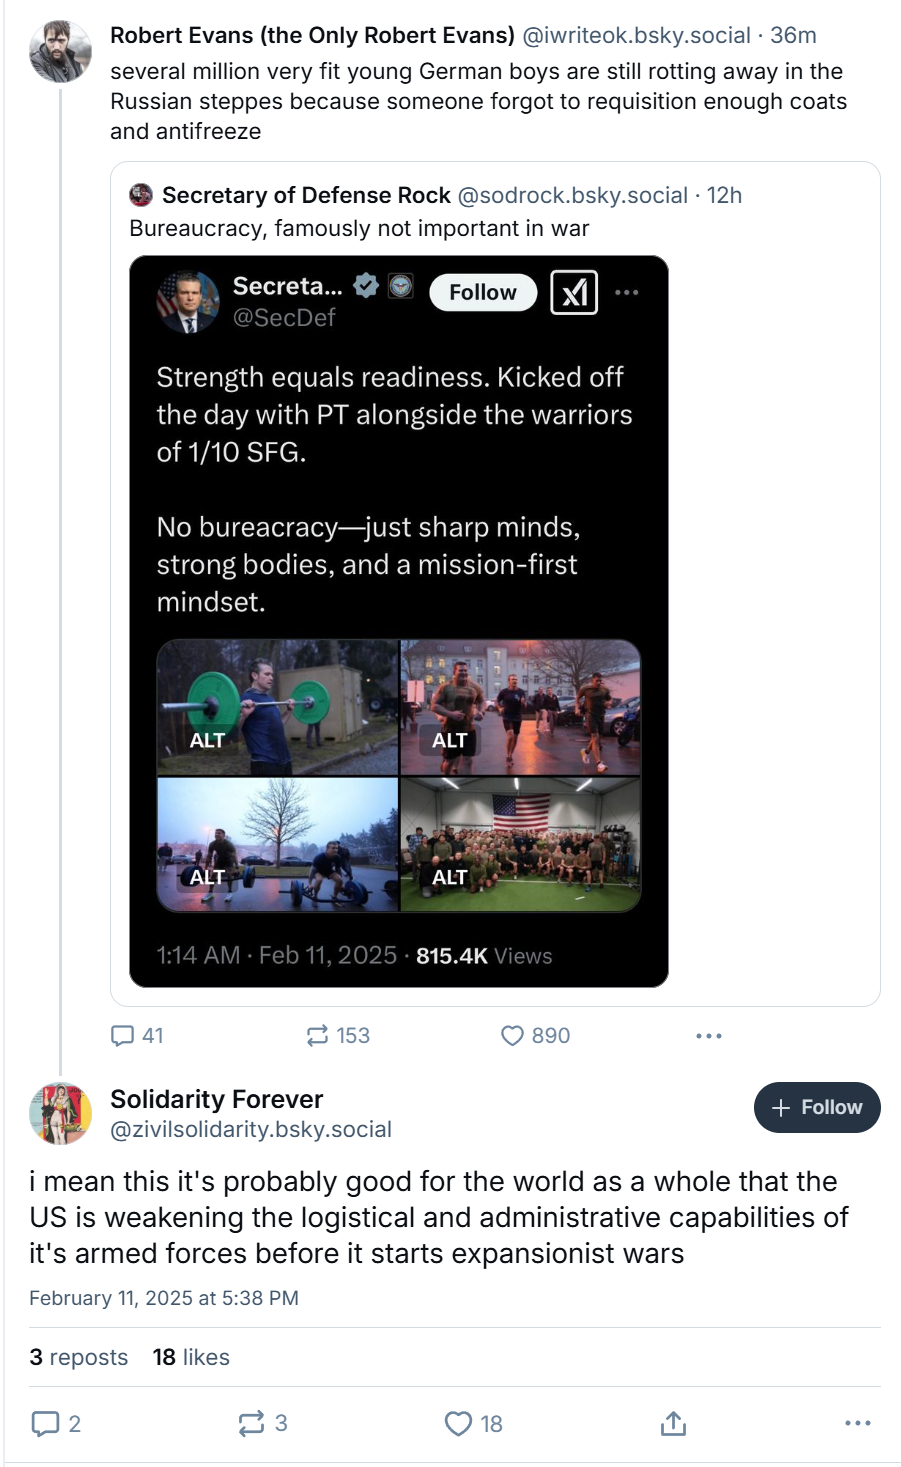The width and height of the screenshot is (901, 1467).
Task: Like the Solidarity Forever post
Action: click(458, 1423)
